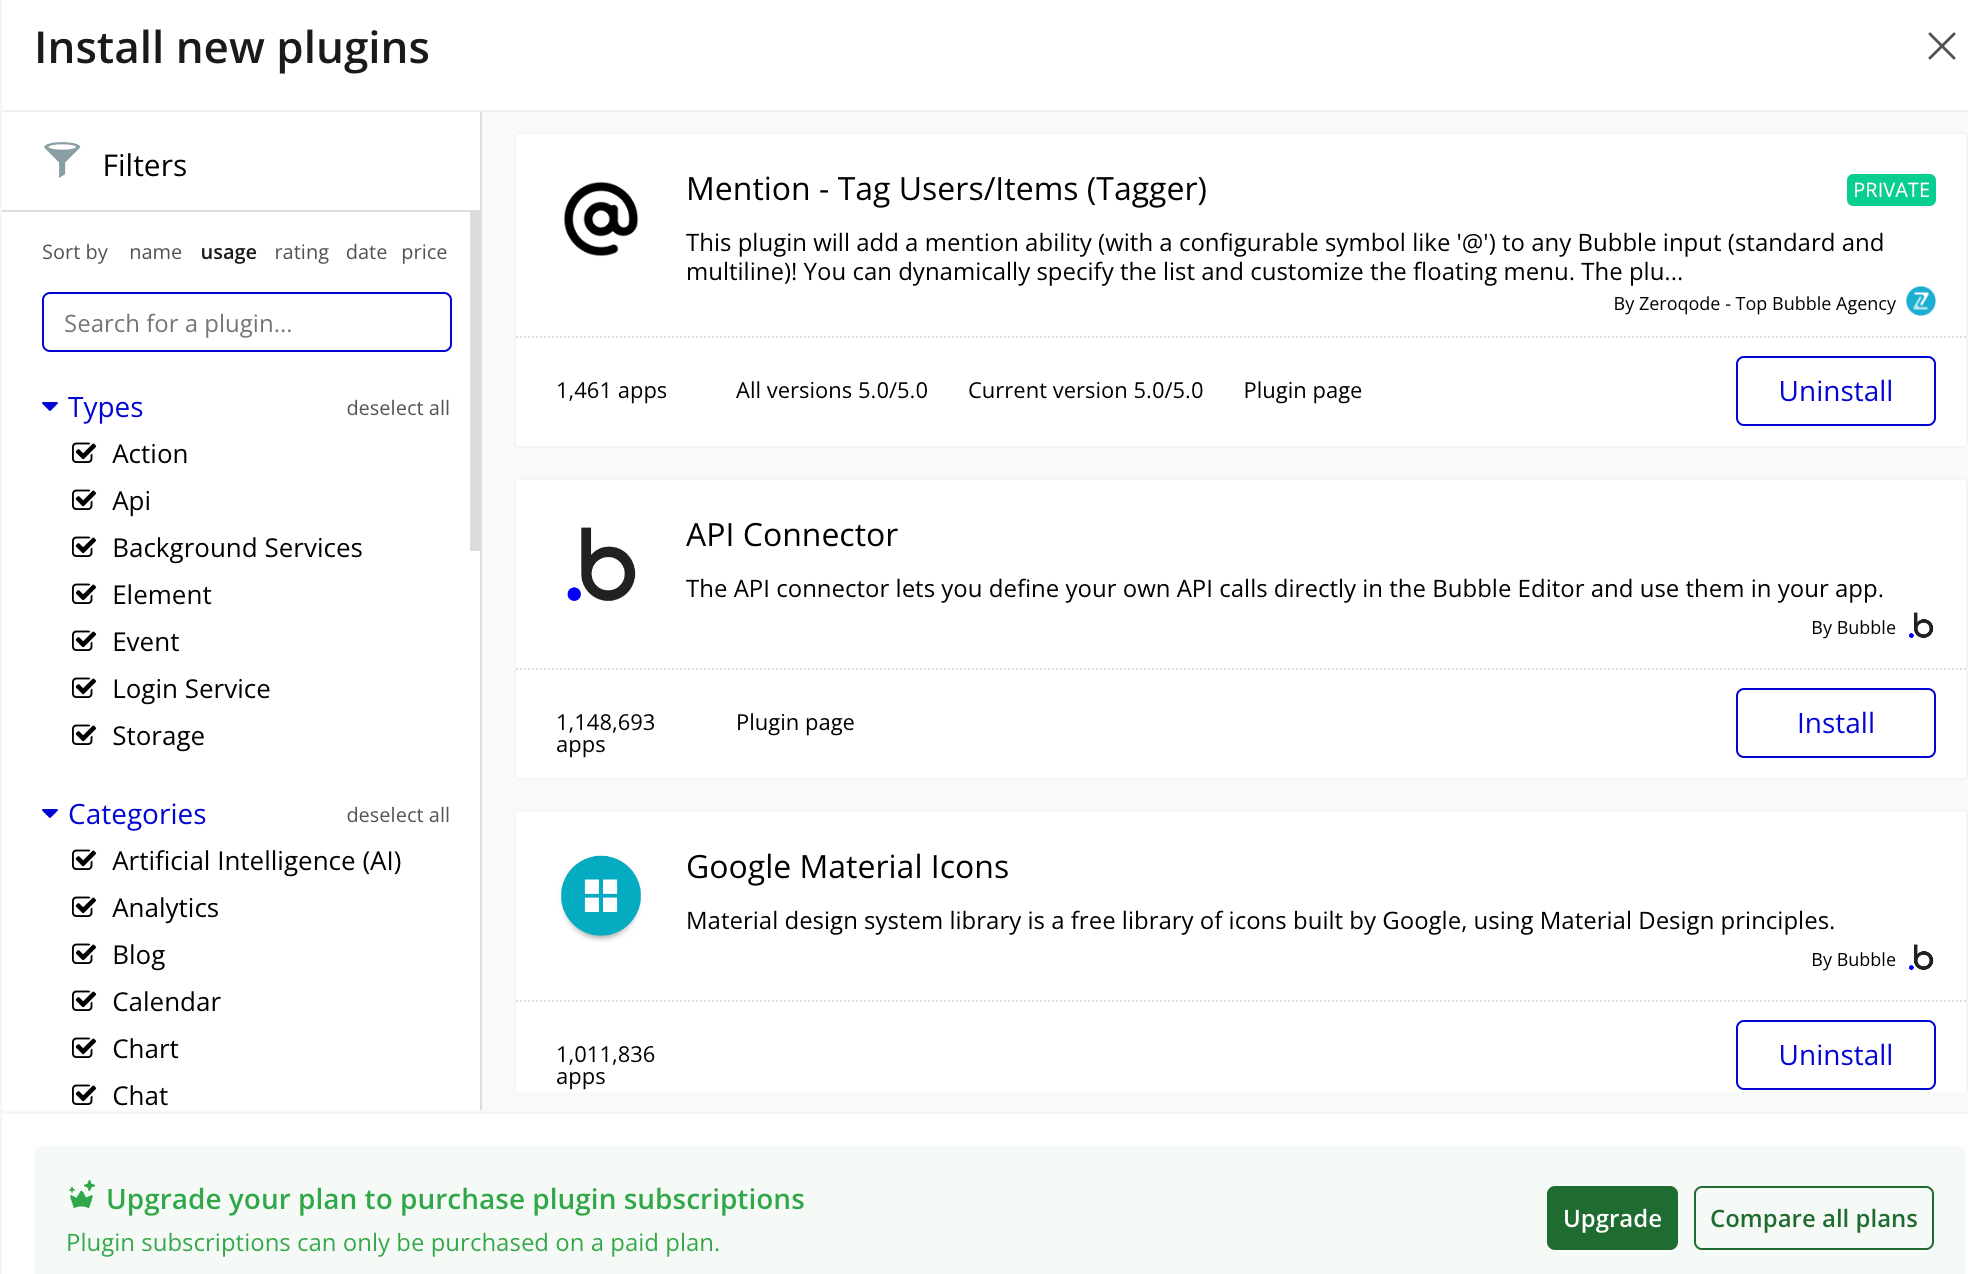Click the Filters funnel icon
This screenshot has width=1968, height=1274.
pos(62,160)
